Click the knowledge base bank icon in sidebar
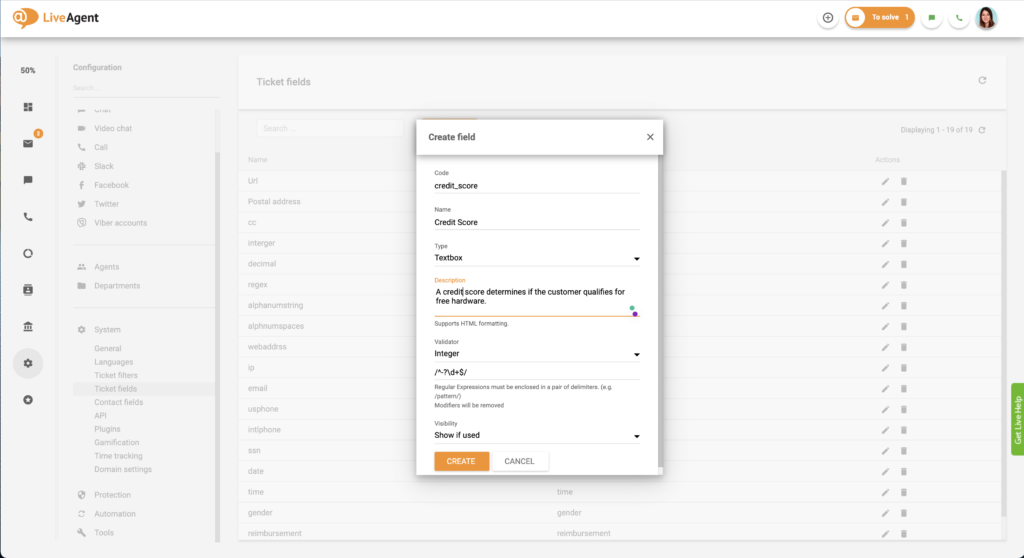The image size is (1024, 558). pyautogui.click(x=28, y=326)
